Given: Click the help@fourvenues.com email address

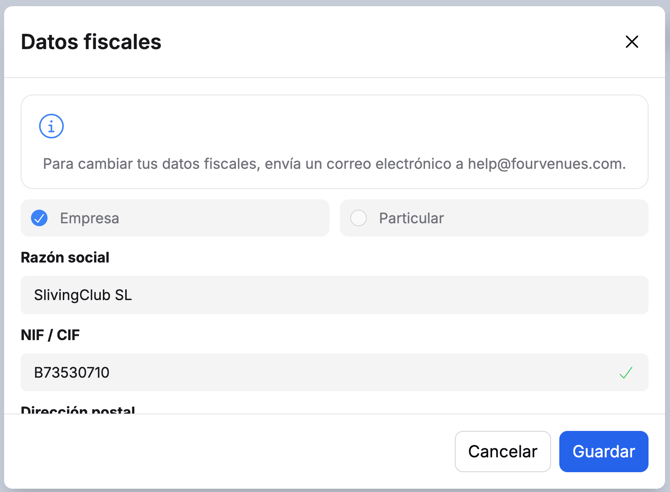Looking at the screenshot, I should coord(546,164).
